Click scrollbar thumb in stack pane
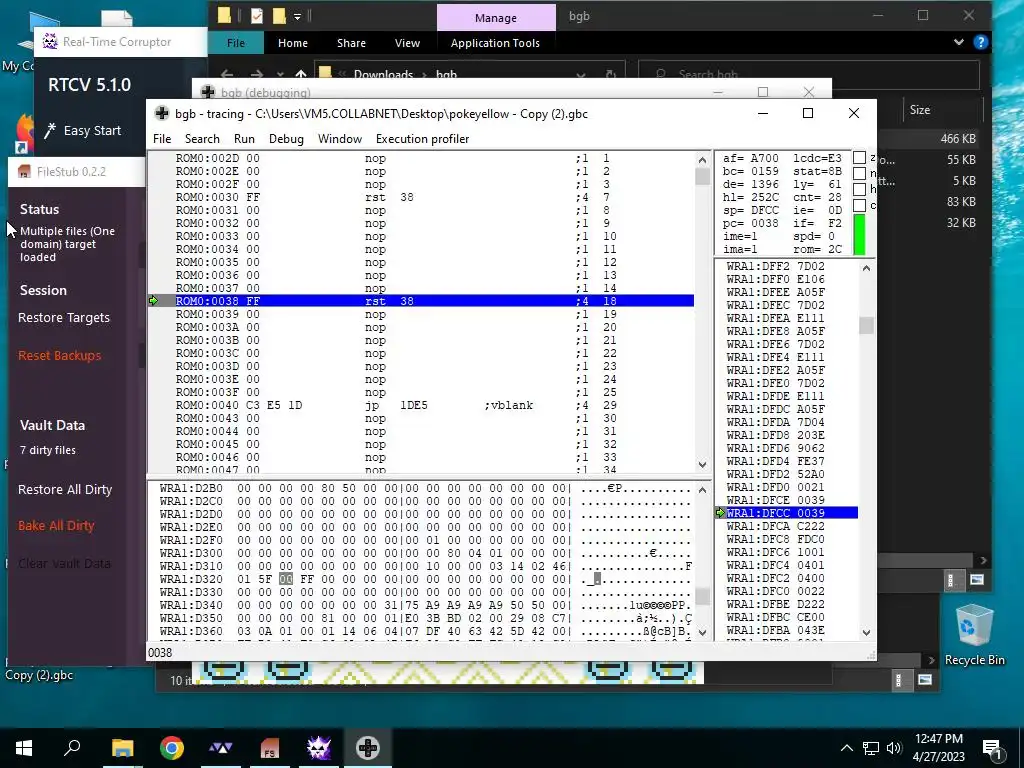This screenshot has height=768, width=1024. [866, 325]
